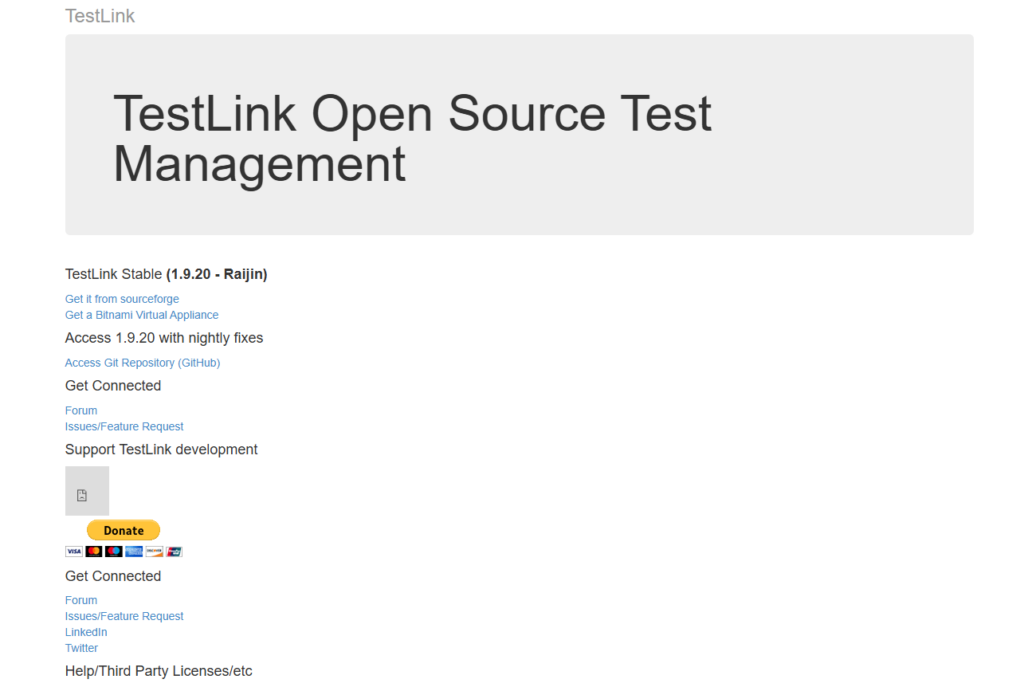Open the TestLink brand link in header
The width and height of the screenshot is (1024, 687).
100,16
